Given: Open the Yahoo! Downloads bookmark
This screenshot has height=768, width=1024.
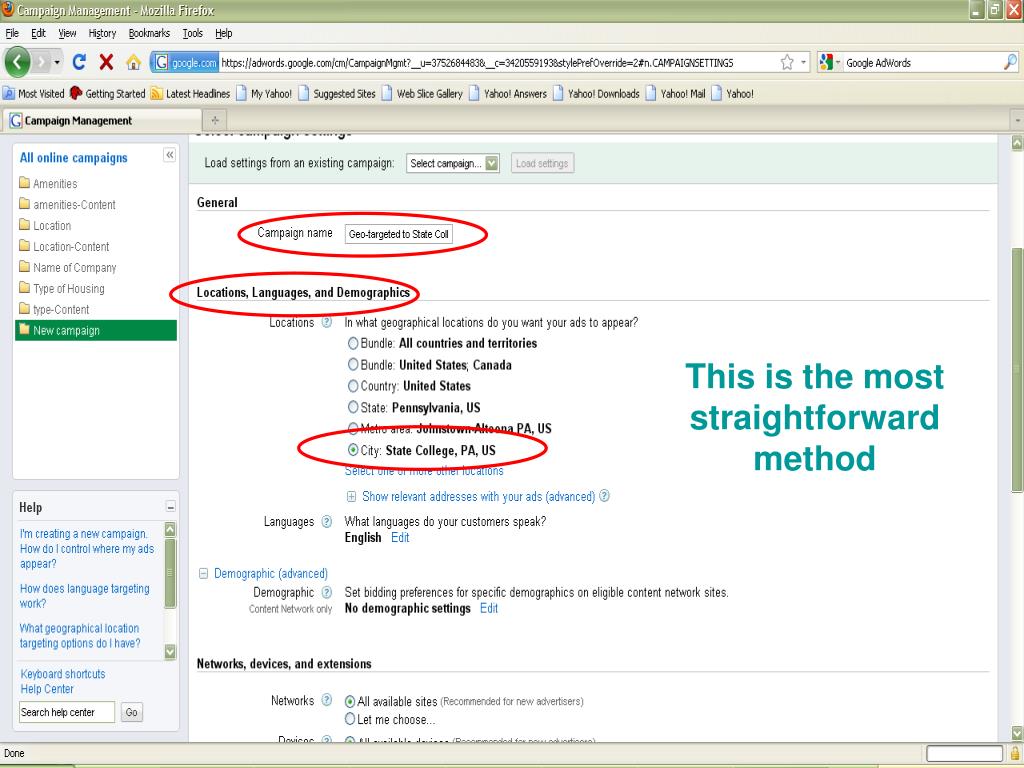Looking at the screenshot, I should coord(596,93).
